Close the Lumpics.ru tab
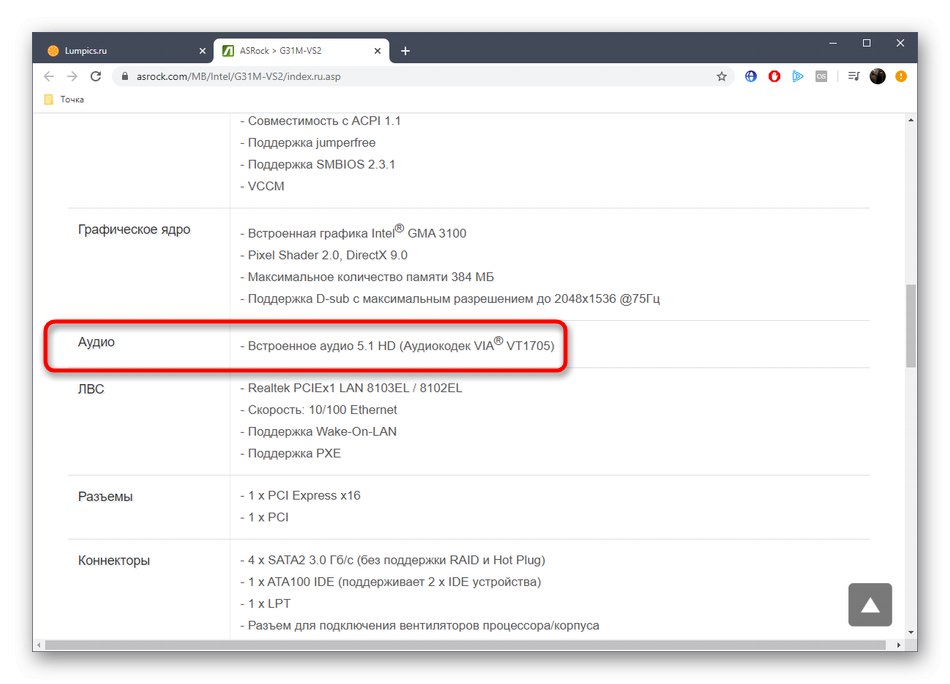 pos(202,51)
